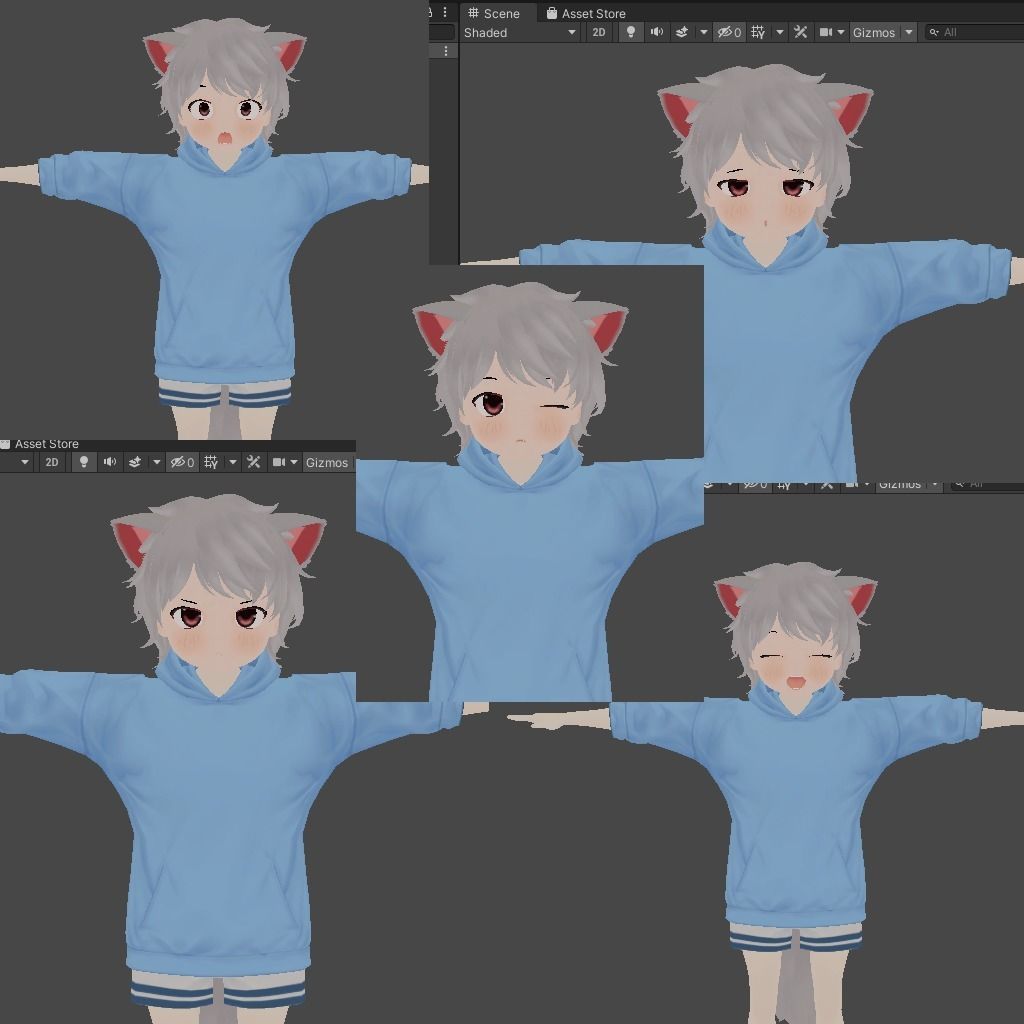Click Gizmos button next to the search field
This screenshot has width=1024, height=1024.
coord(874,32)
